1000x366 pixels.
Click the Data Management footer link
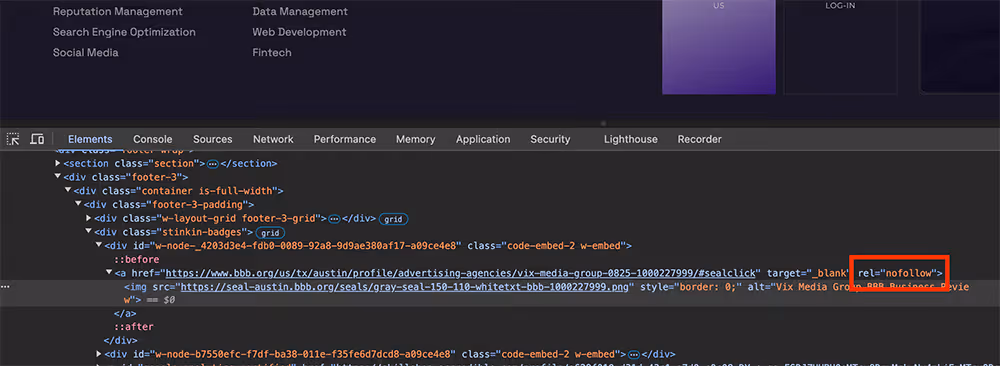pos(300,11)
